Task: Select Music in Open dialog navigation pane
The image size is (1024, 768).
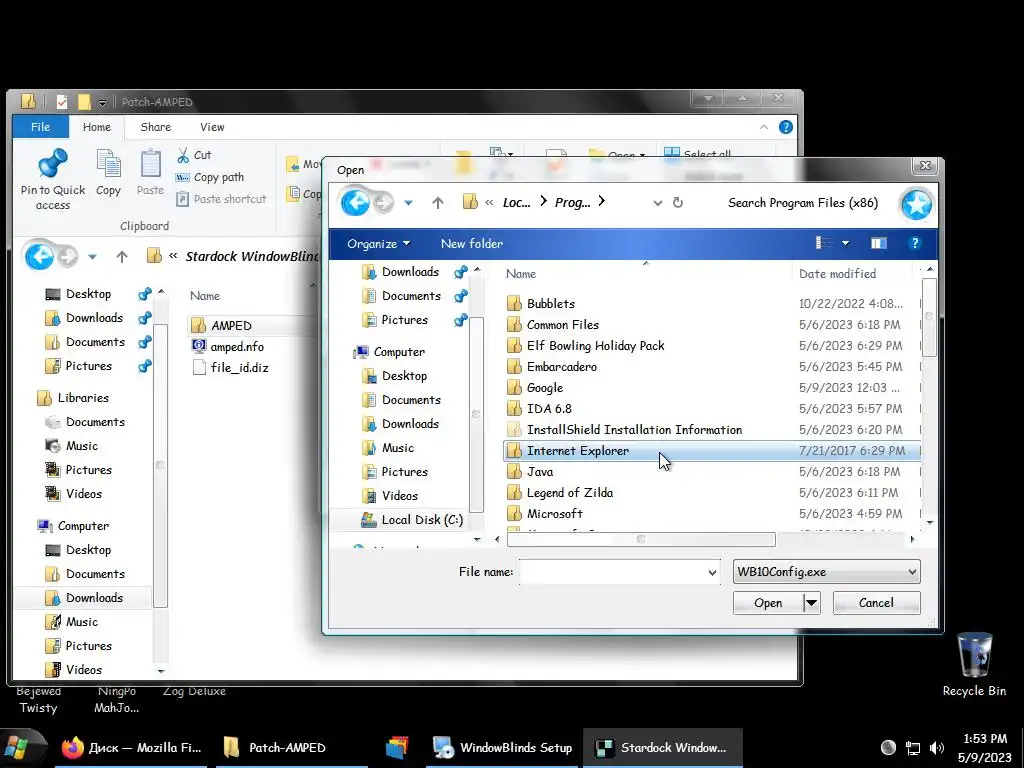Action: click(388, 448)
